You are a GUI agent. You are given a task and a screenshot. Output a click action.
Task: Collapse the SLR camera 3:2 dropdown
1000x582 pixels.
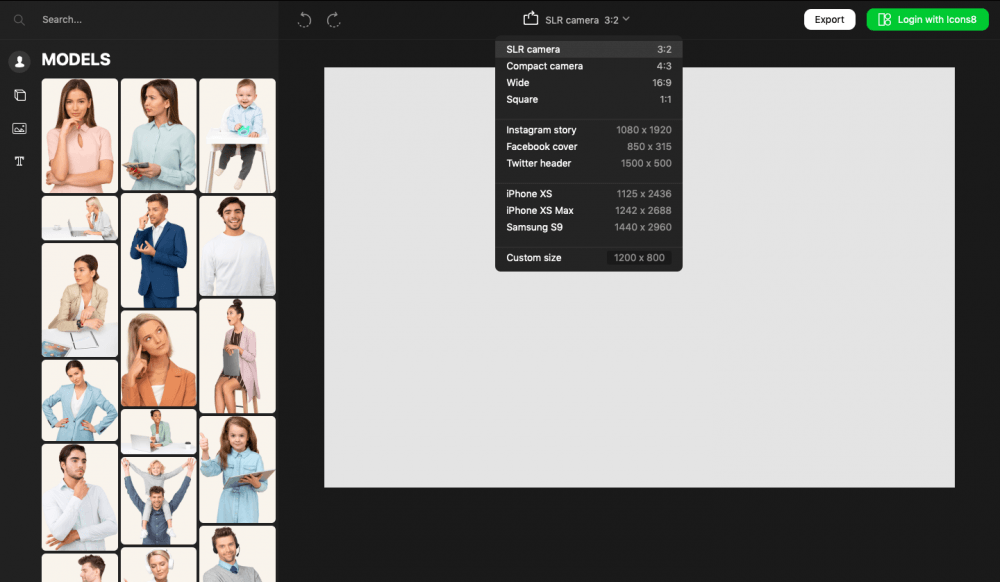pyautogui.click(x=588, y=20)
